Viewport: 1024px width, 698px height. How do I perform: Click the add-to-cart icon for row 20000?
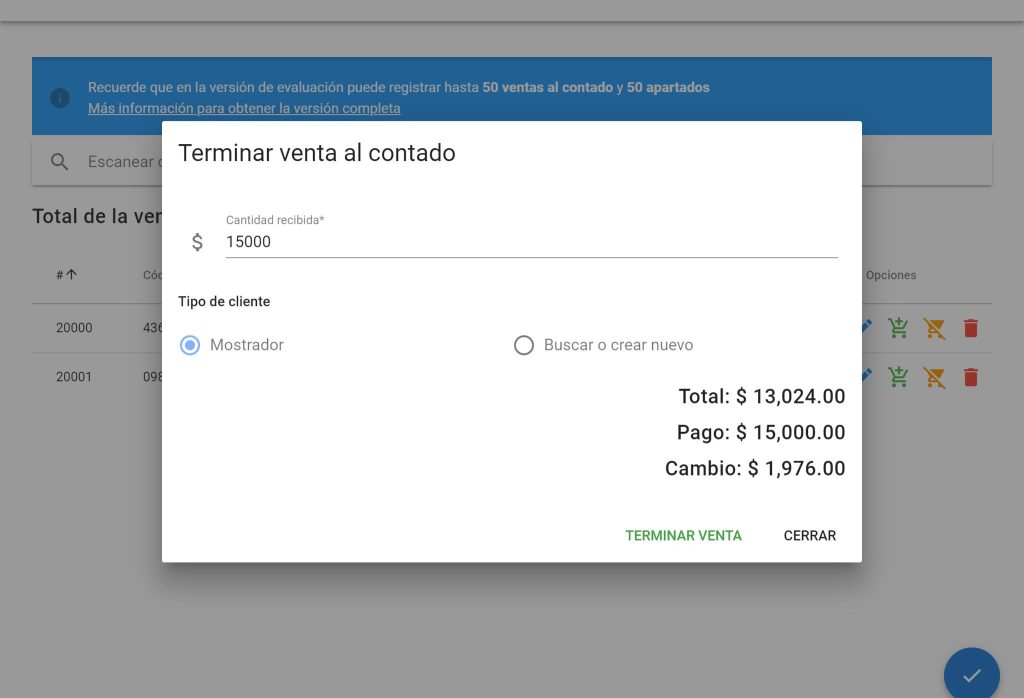pos(898,328)
